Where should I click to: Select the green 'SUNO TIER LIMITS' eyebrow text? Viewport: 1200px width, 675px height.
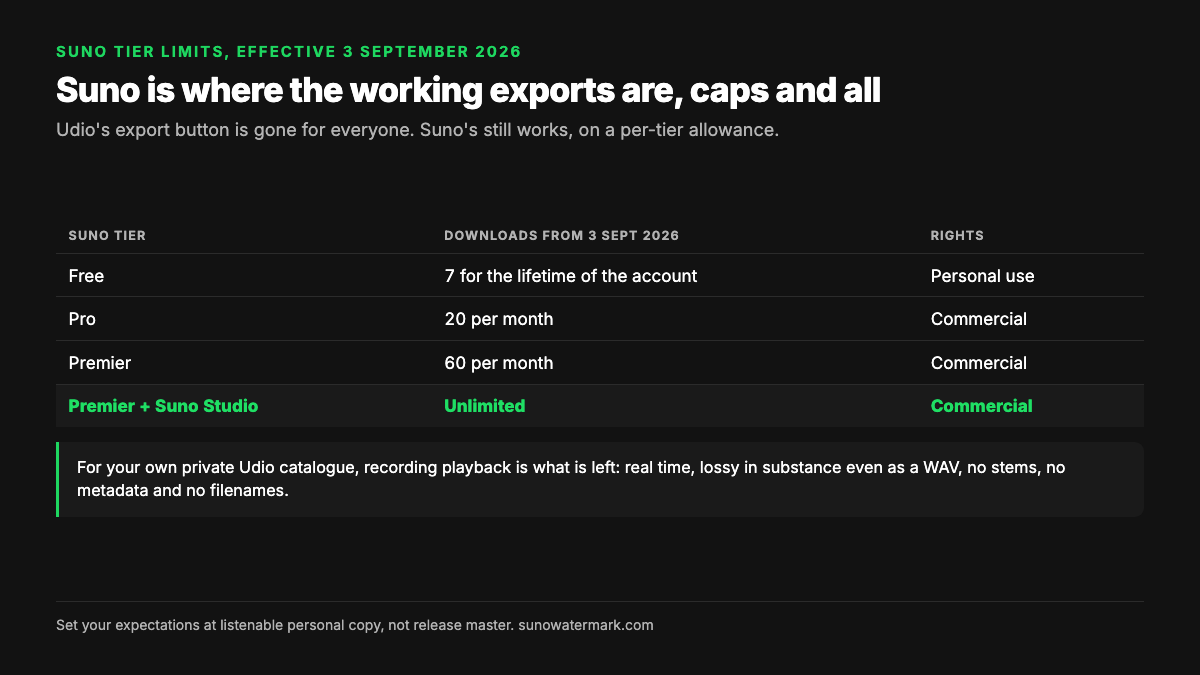(288, 51)
